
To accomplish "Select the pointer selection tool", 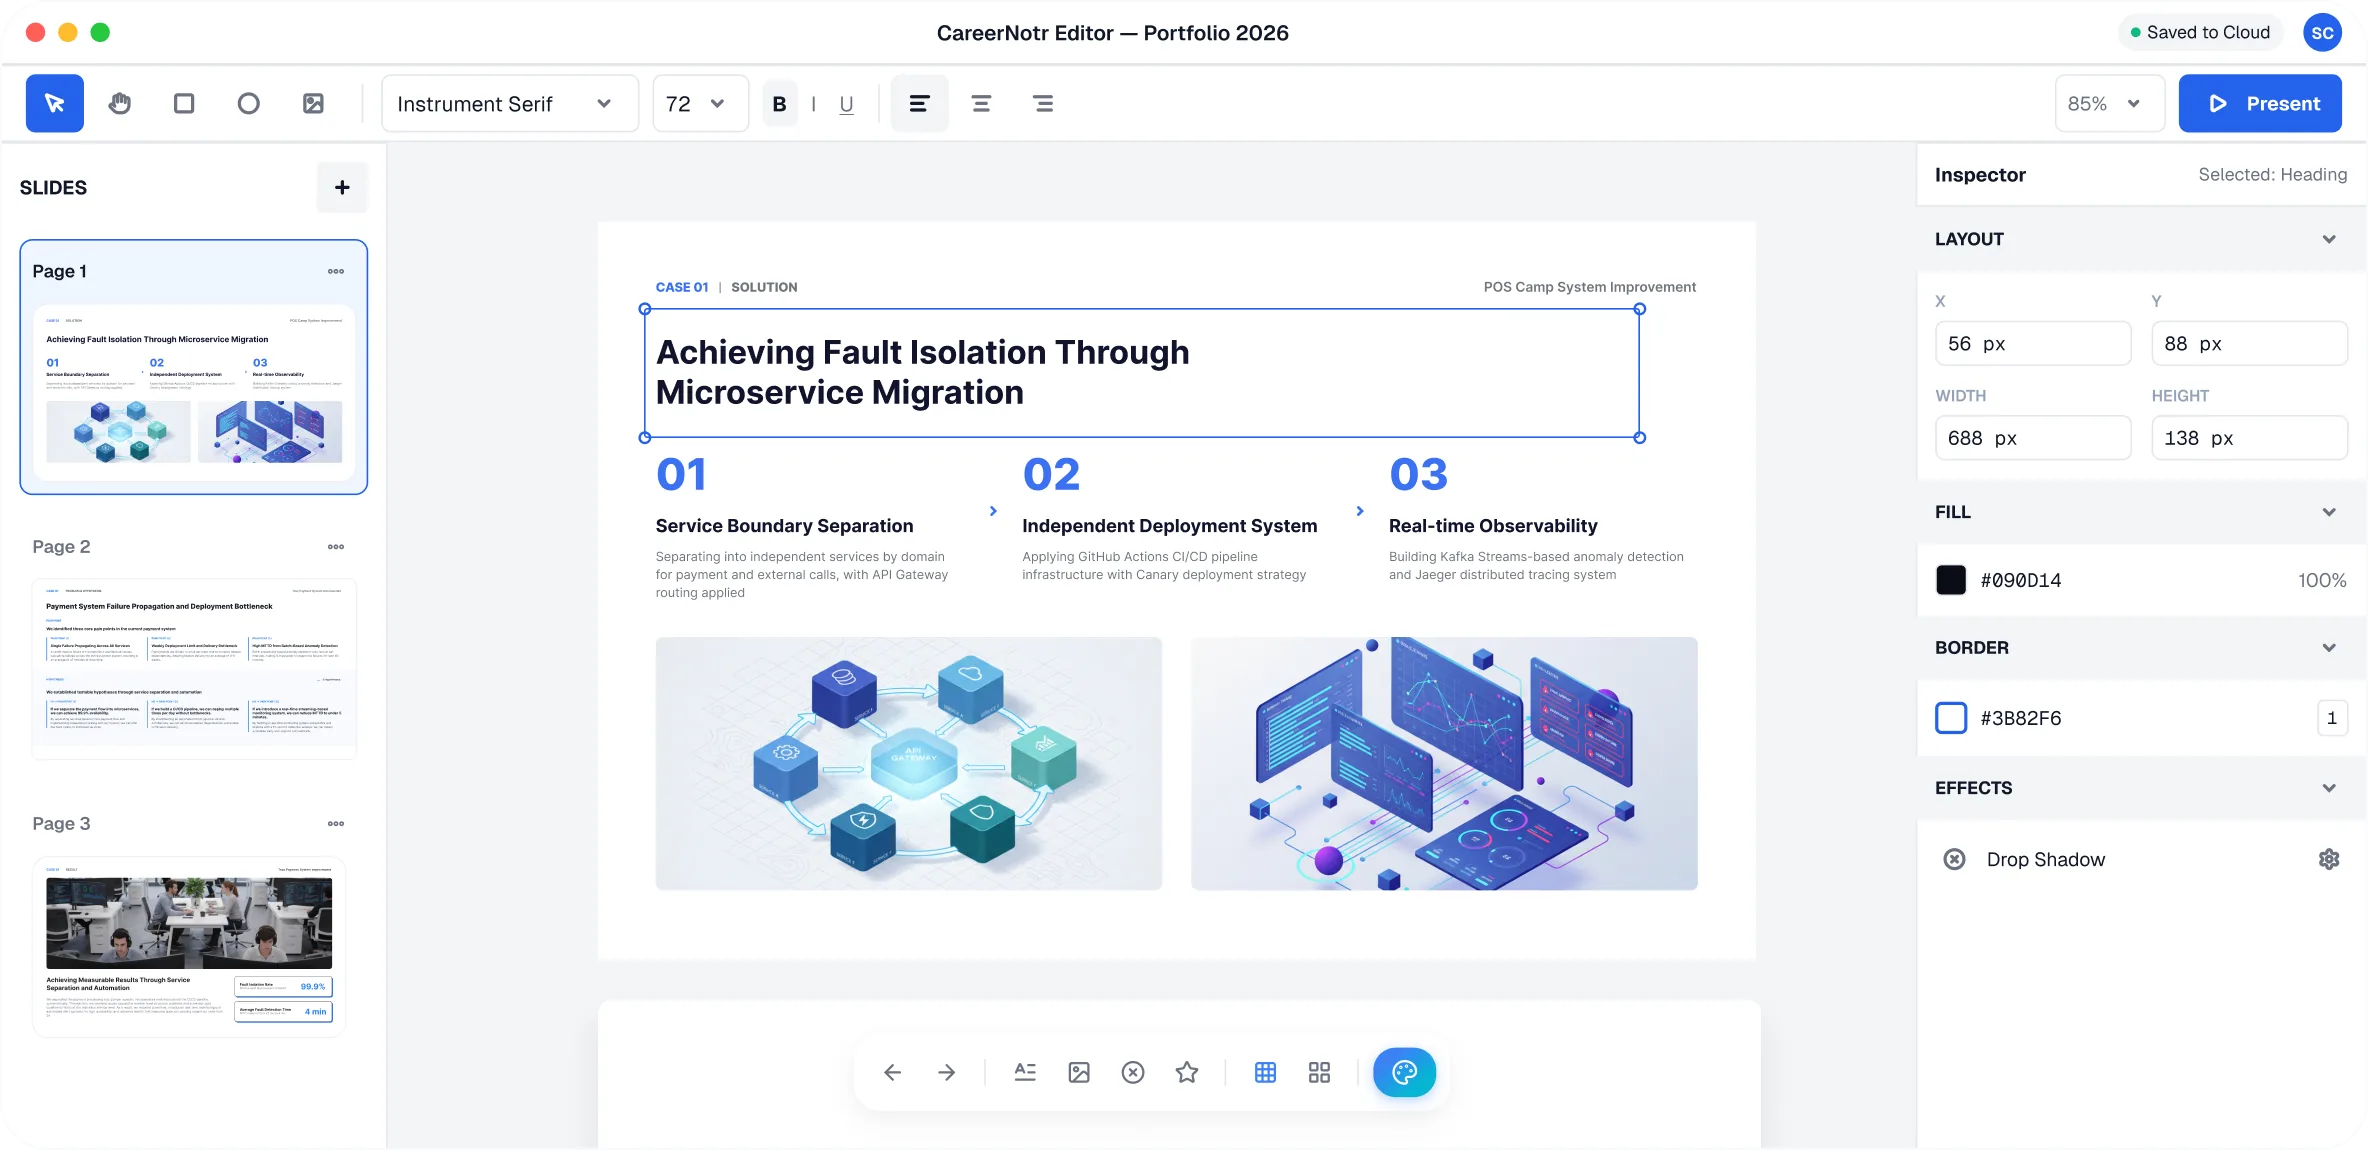I will point(55,103).
